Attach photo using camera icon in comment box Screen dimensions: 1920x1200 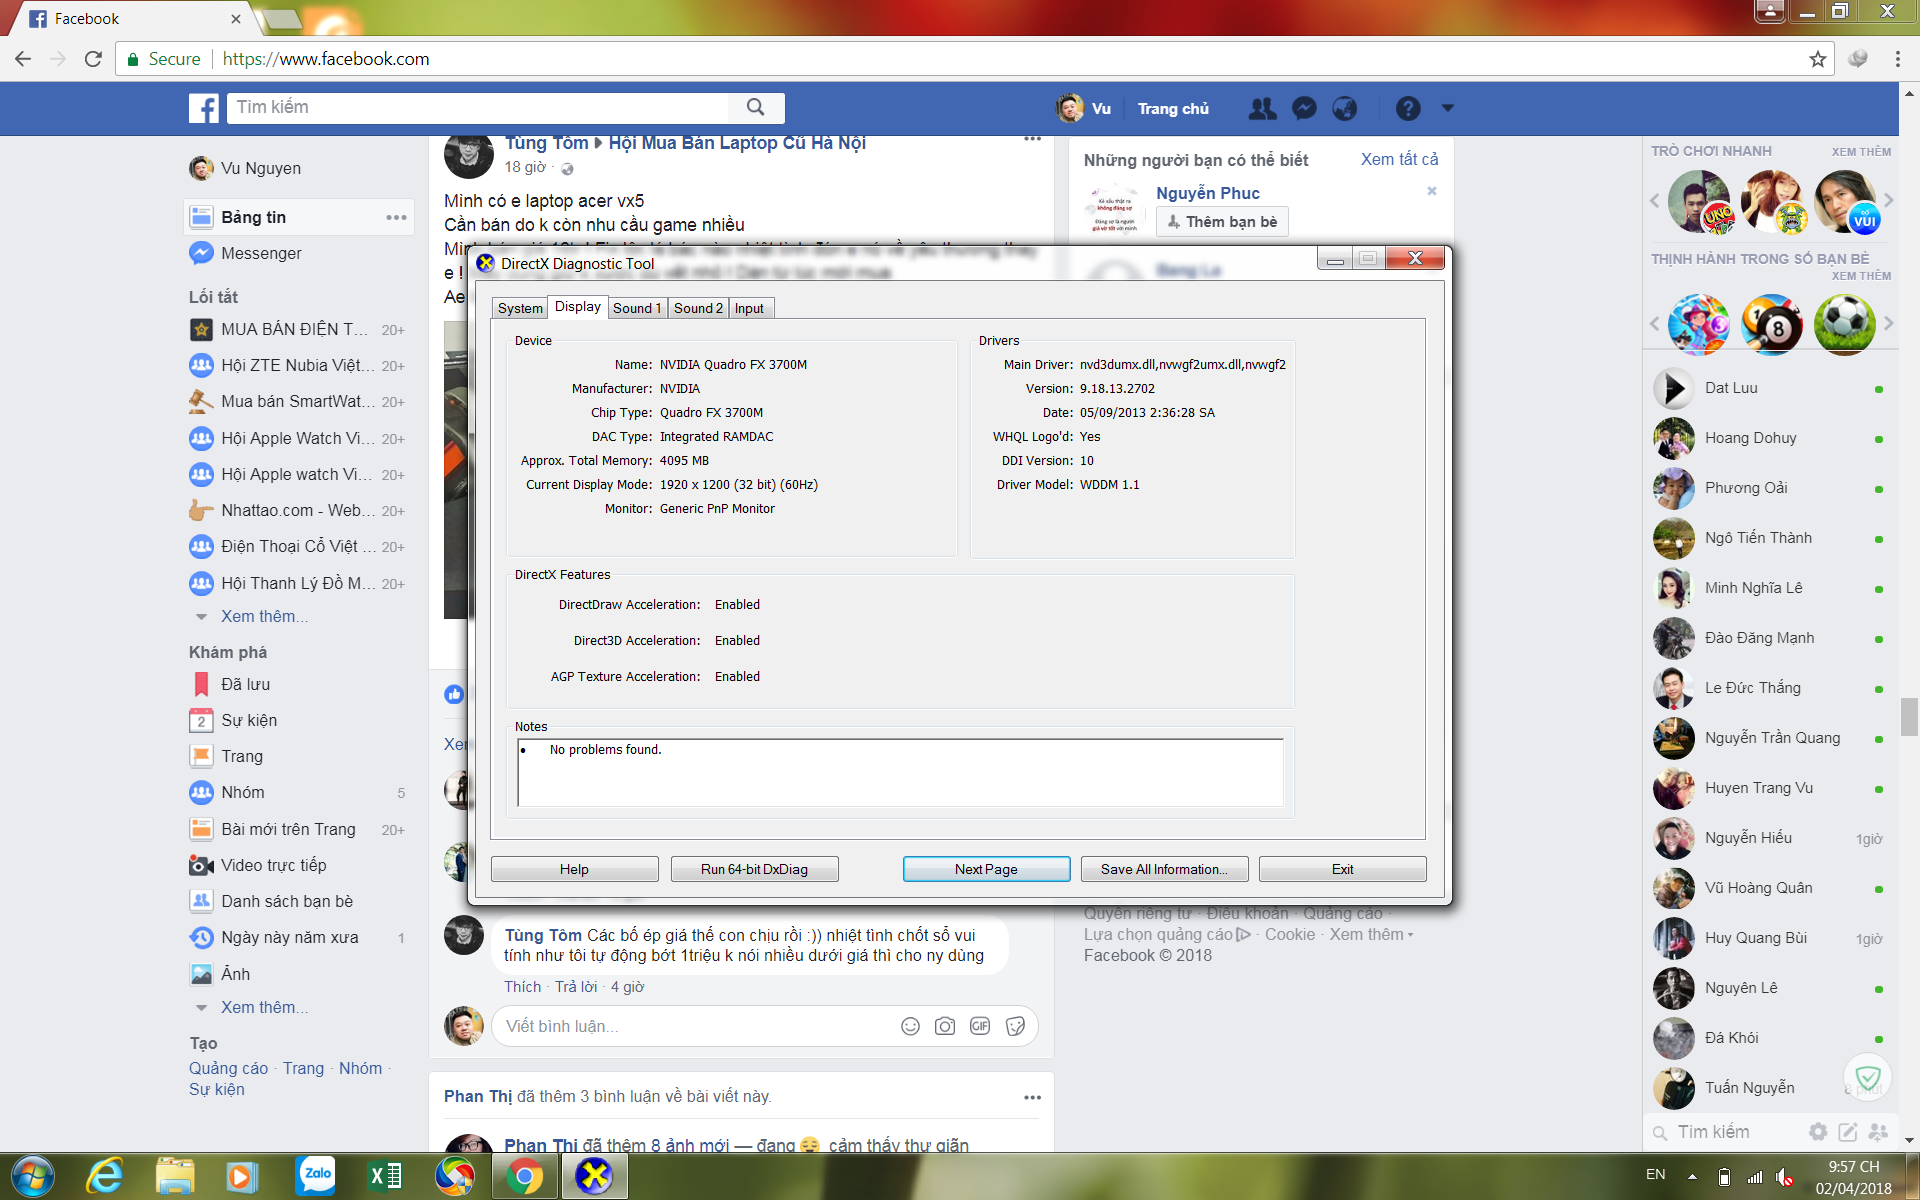pyautogui.click(x=945, y=1026)
